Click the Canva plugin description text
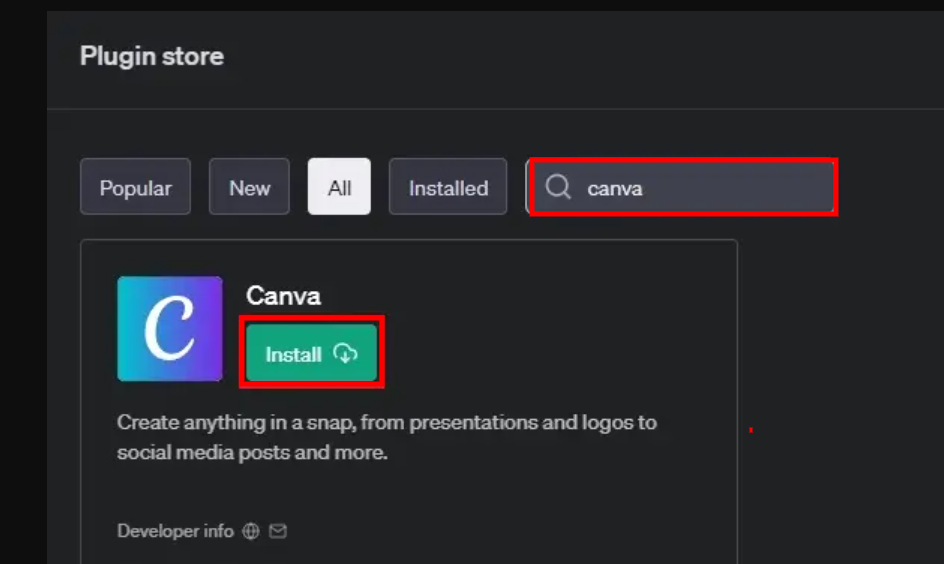 tap(387, 437)
